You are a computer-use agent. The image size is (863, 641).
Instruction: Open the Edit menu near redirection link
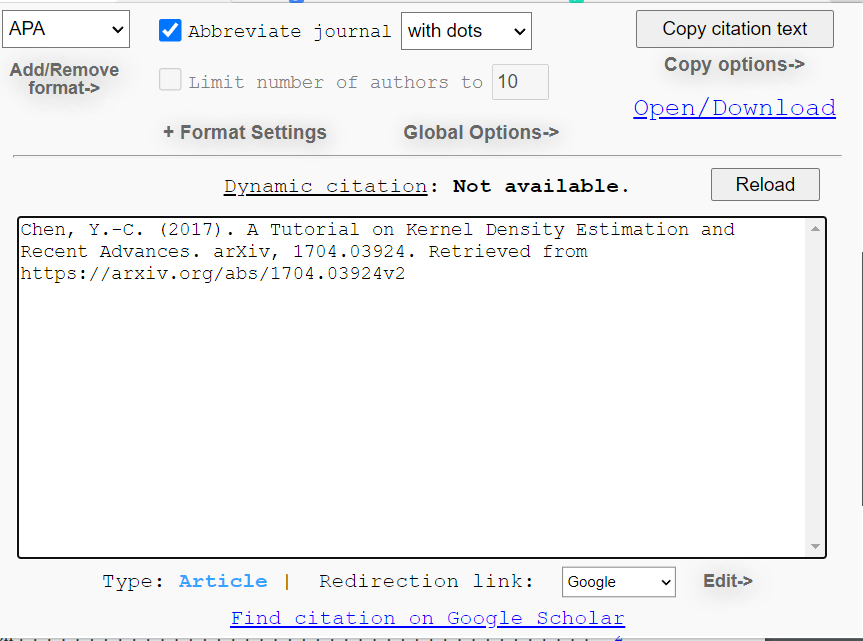727,581
